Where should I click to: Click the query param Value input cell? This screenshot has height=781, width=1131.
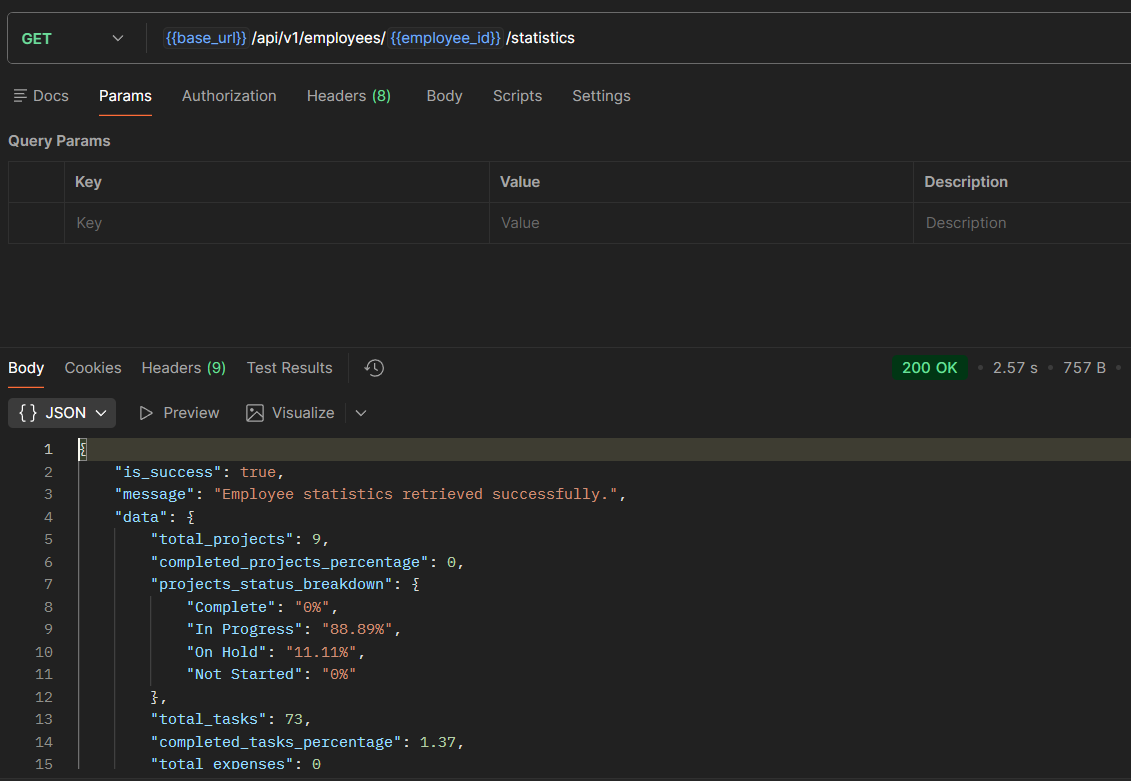tap(700, 223)
